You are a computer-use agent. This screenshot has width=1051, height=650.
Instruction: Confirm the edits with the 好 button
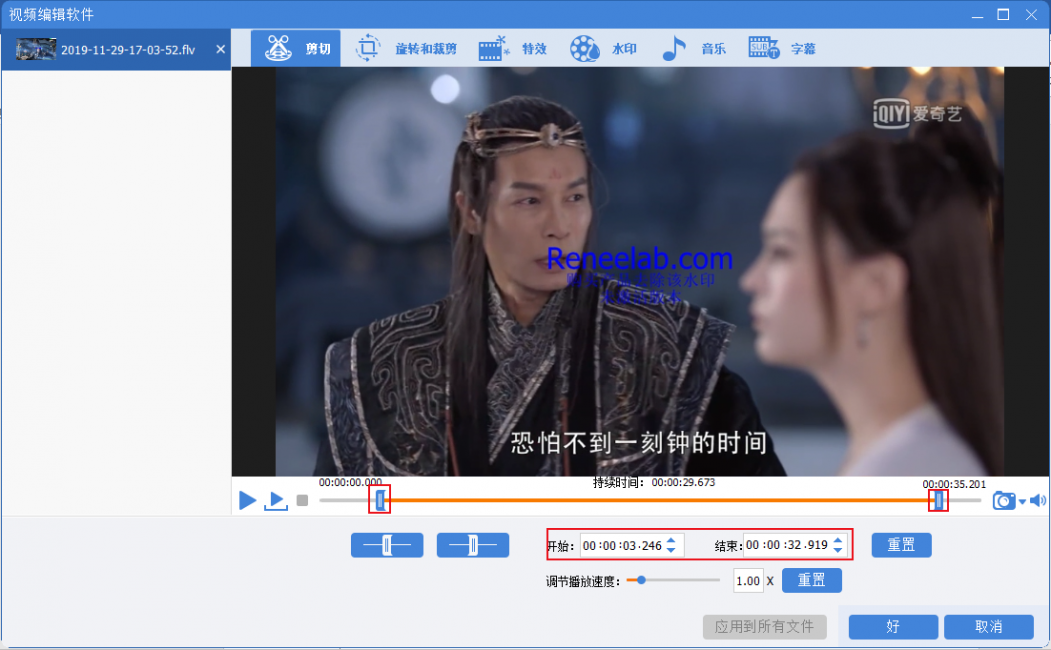[x=893, y=627]
